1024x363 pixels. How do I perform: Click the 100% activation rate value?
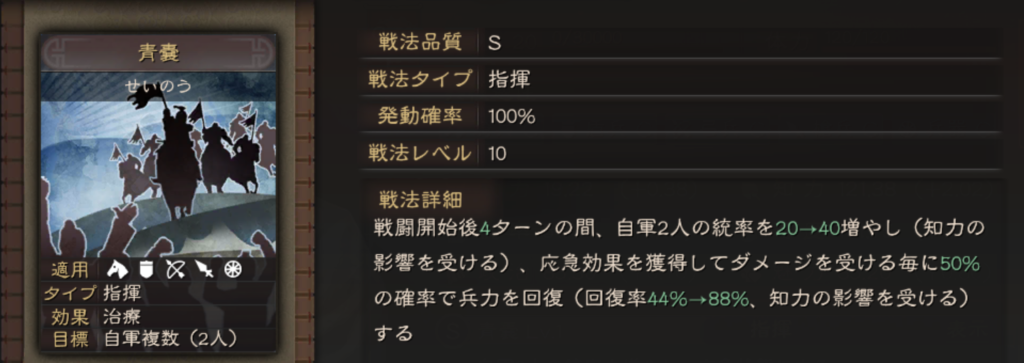(511, 118)
